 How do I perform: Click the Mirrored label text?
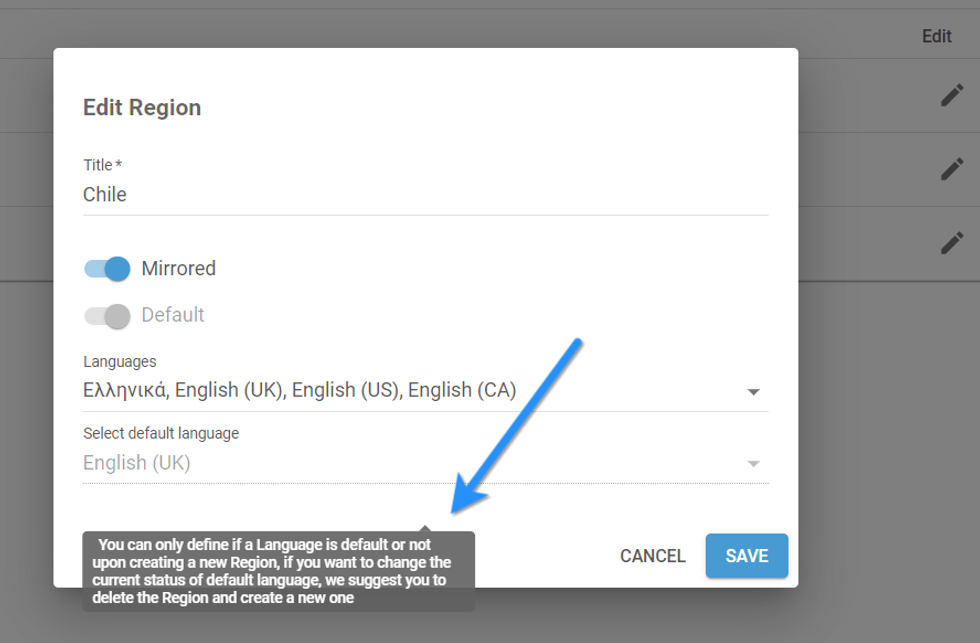pos(179,268)
